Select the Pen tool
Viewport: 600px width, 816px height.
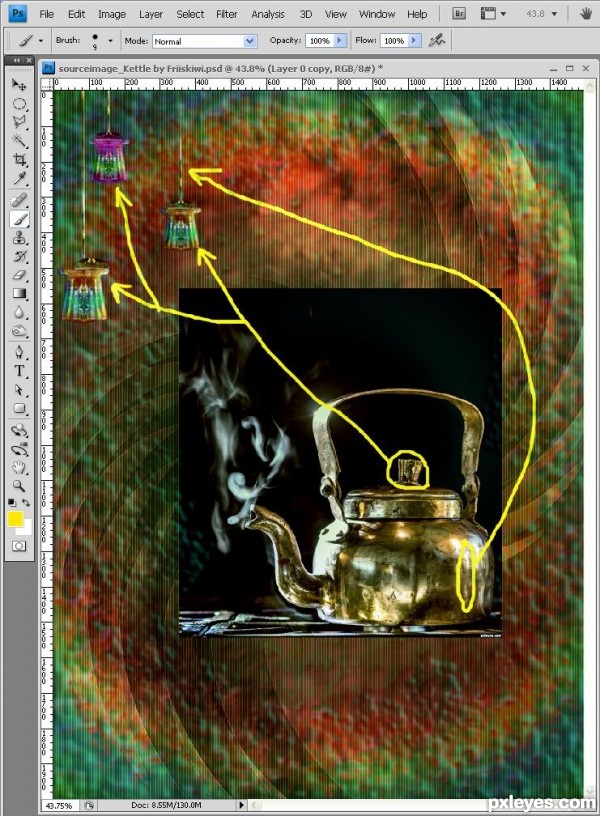(x=19, y=353)
